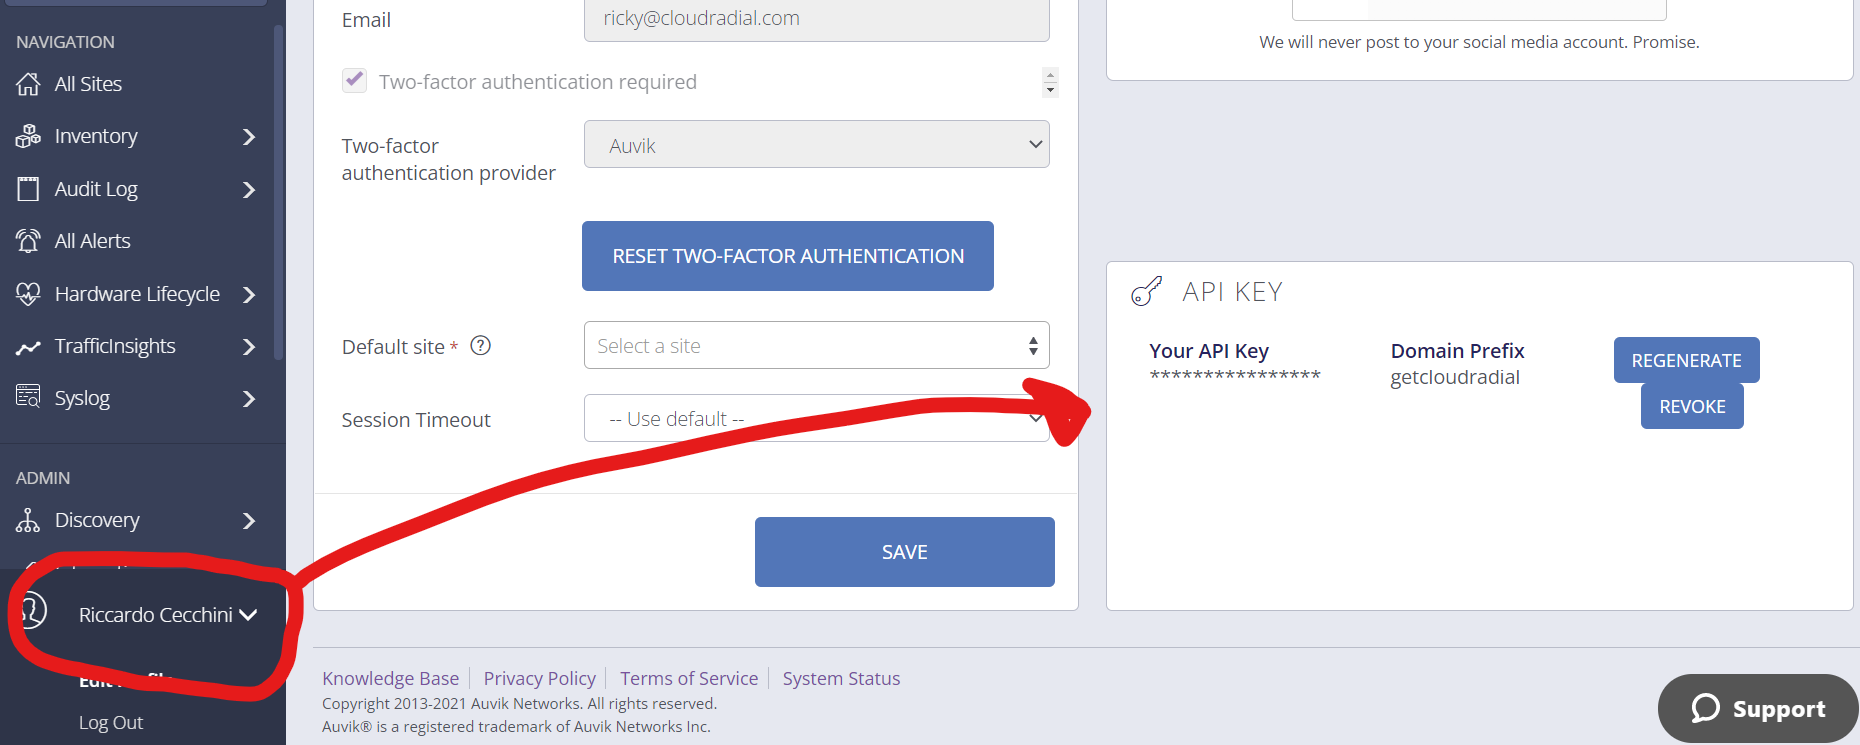Click the Syslog search icon

pyautogui.click(x=28, y=397)
